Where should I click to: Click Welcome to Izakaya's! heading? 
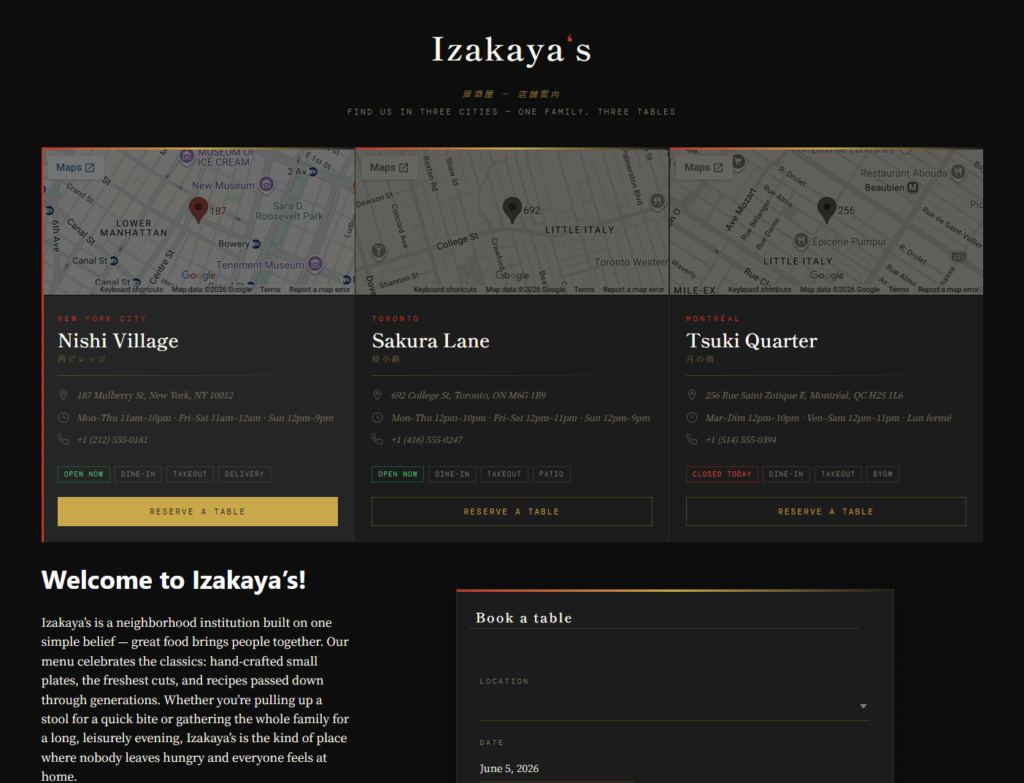(174, 580)
